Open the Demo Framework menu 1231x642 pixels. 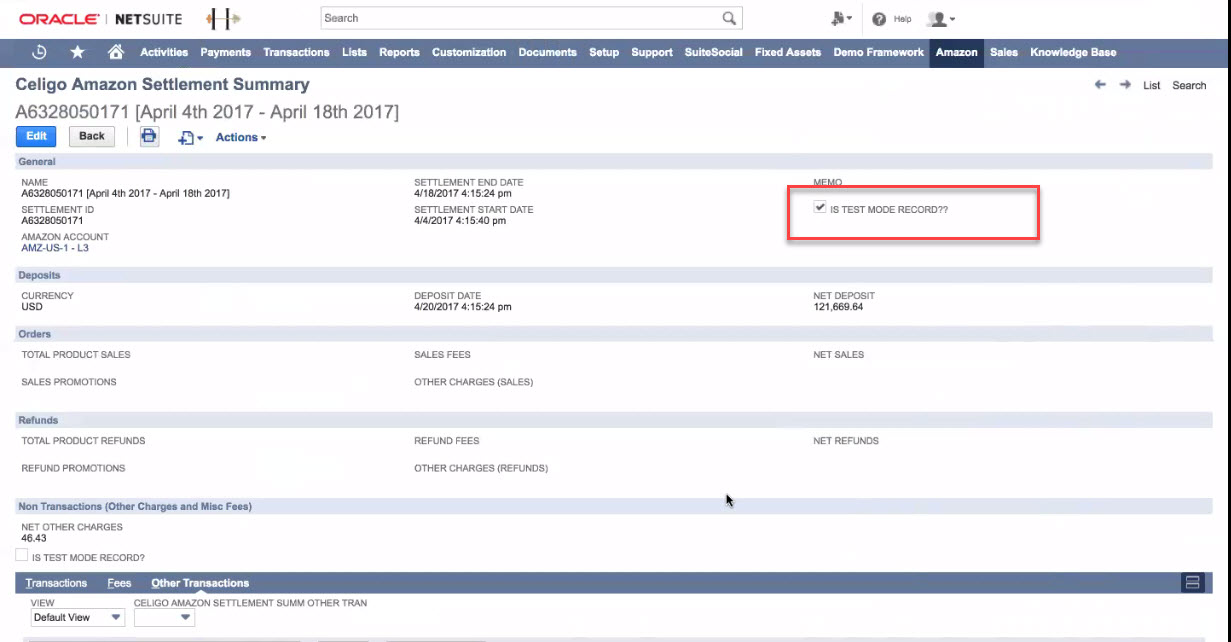coord(879,52)
